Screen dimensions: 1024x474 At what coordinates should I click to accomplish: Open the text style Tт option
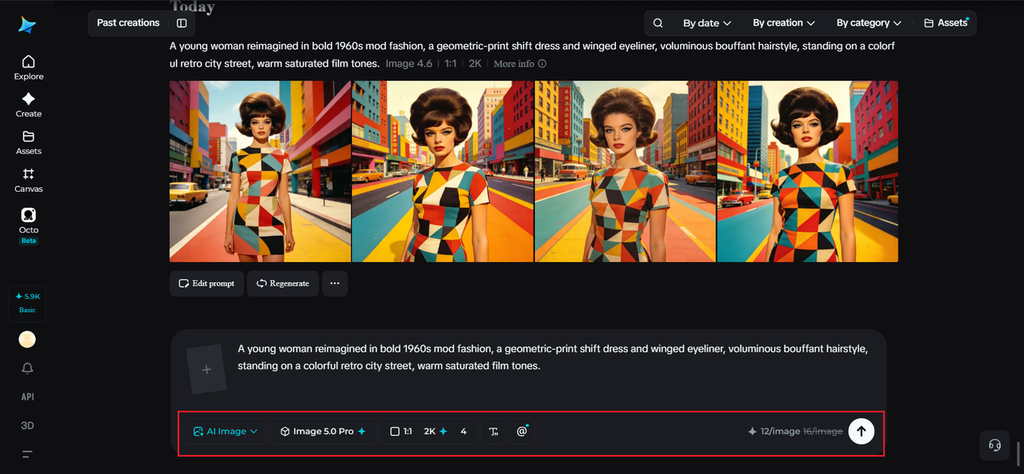493,431
